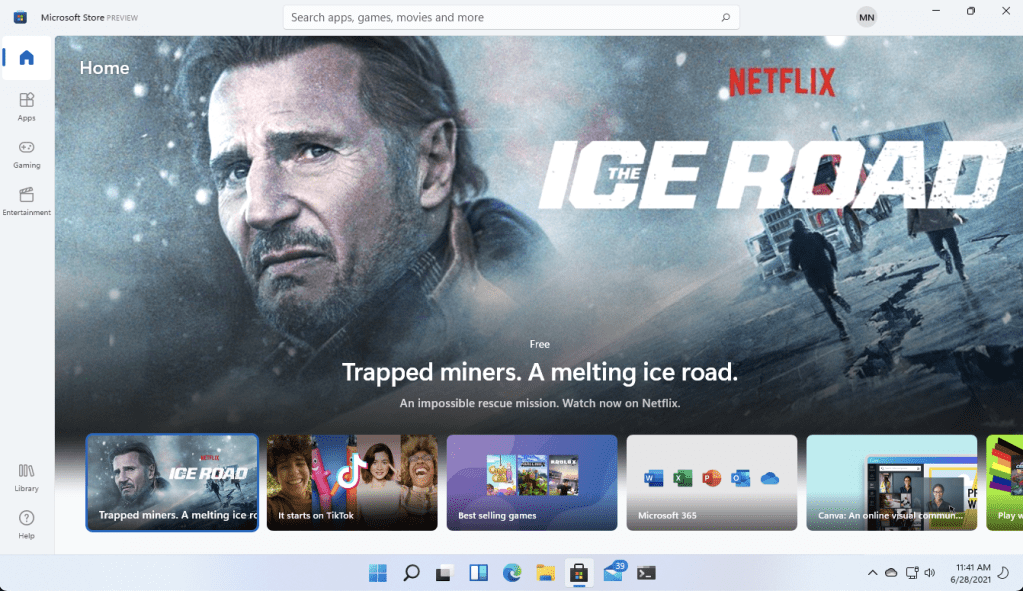Launch Microsoft Edge from the taskbar

512,573
